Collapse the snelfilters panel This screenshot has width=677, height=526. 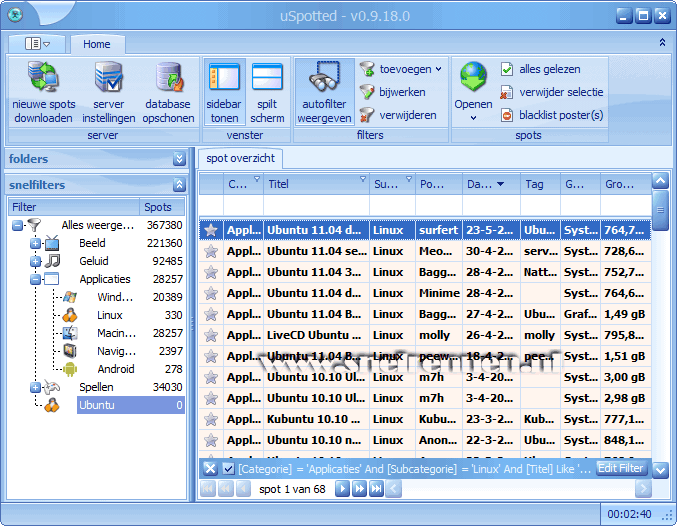(179, 185)
